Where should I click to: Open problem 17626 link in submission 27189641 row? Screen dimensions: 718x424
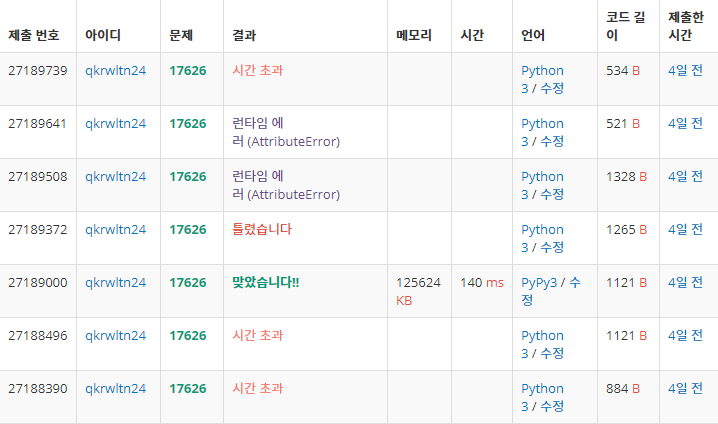click(188, 124)
